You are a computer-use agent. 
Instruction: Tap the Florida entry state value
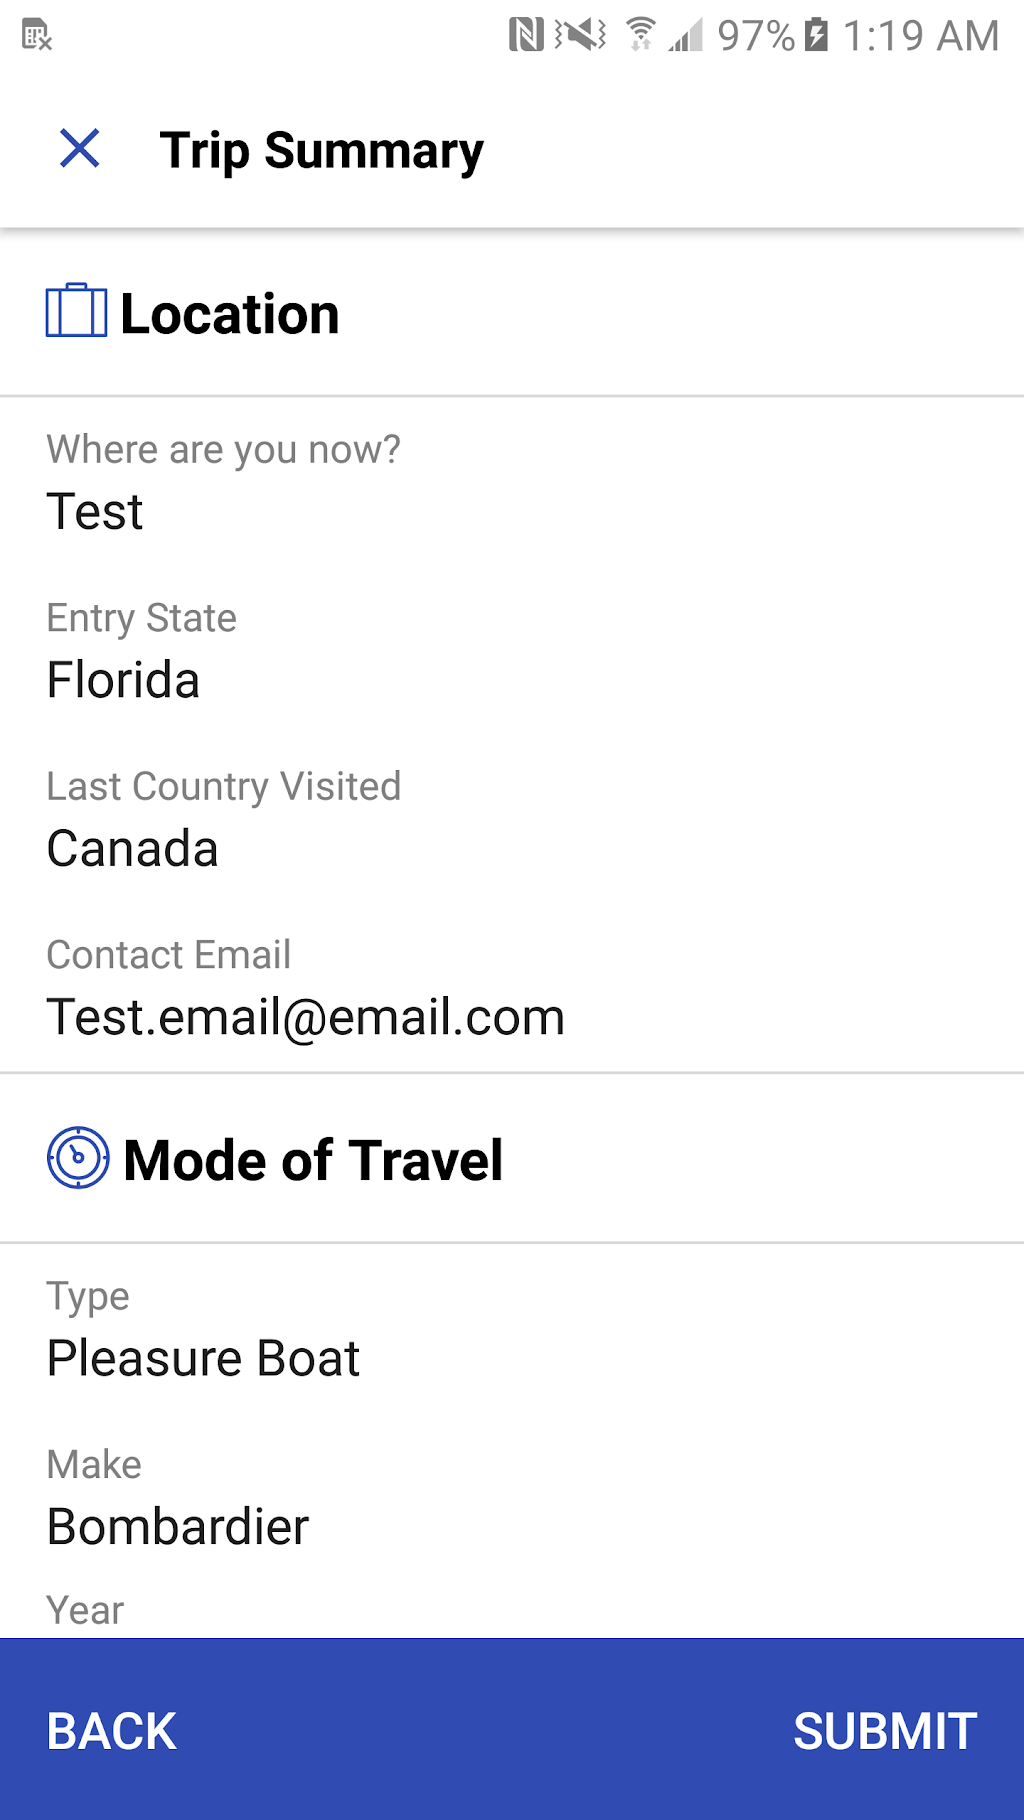pyautogui.click(x=124, y=680)
